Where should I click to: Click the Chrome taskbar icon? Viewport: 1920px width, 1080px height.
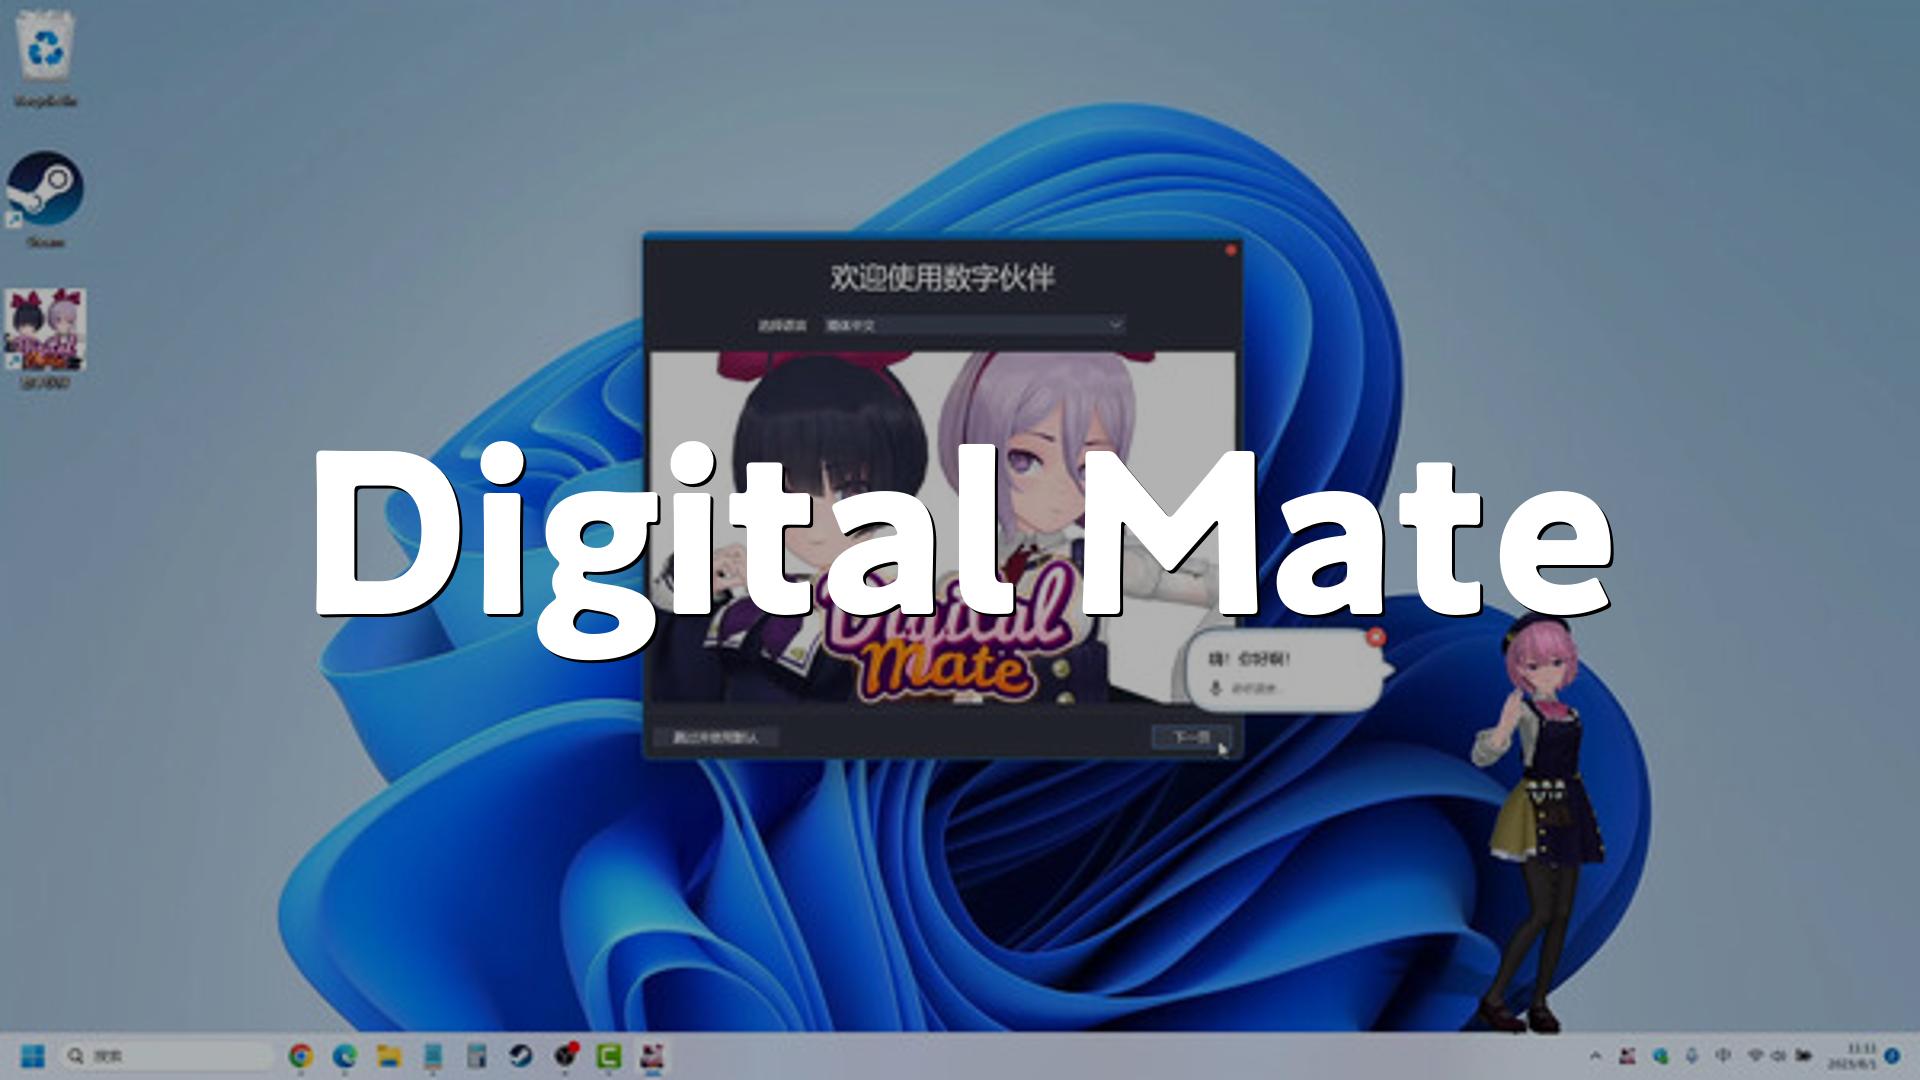point(300,1056)
